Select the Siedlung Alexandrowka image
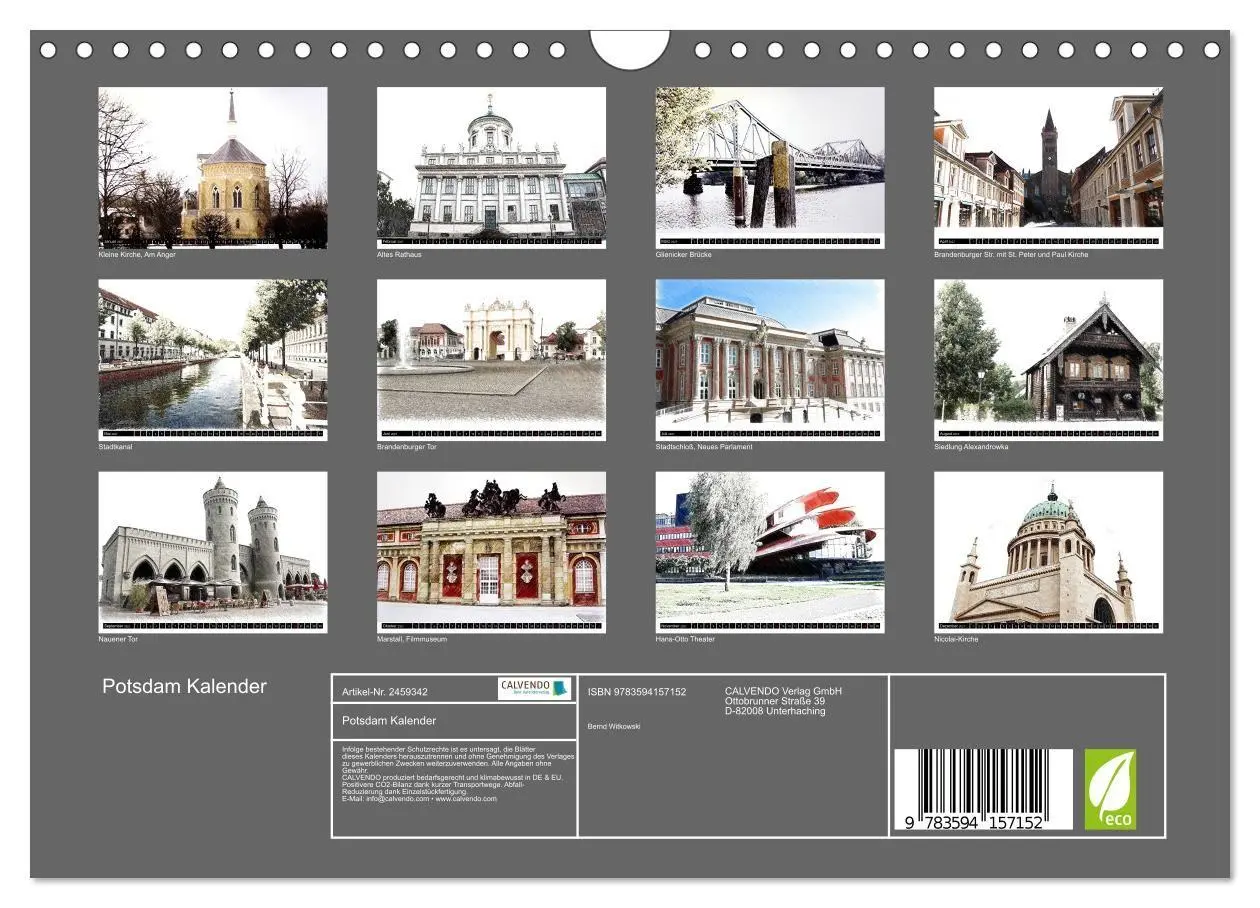Viewport: 1260px width, 908px height. tap(1049, 360)
